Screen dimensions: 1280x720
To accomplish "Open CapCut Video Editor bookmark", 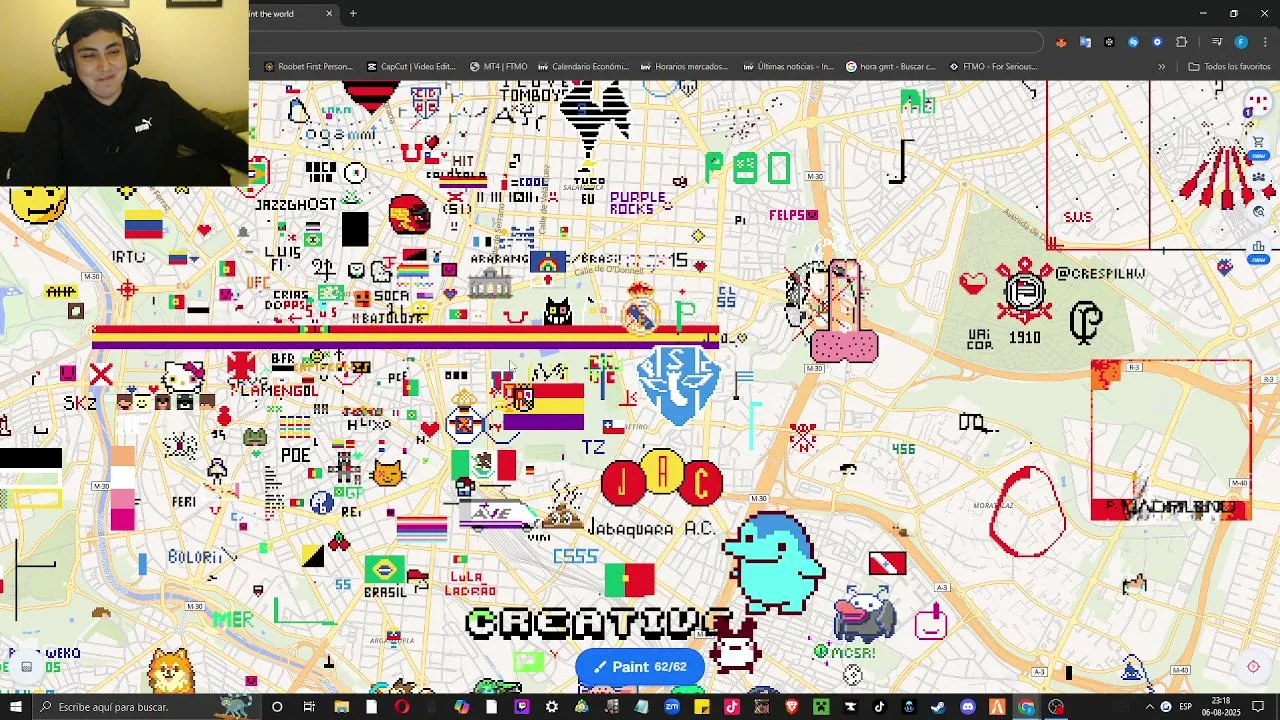I will (411, 67).
